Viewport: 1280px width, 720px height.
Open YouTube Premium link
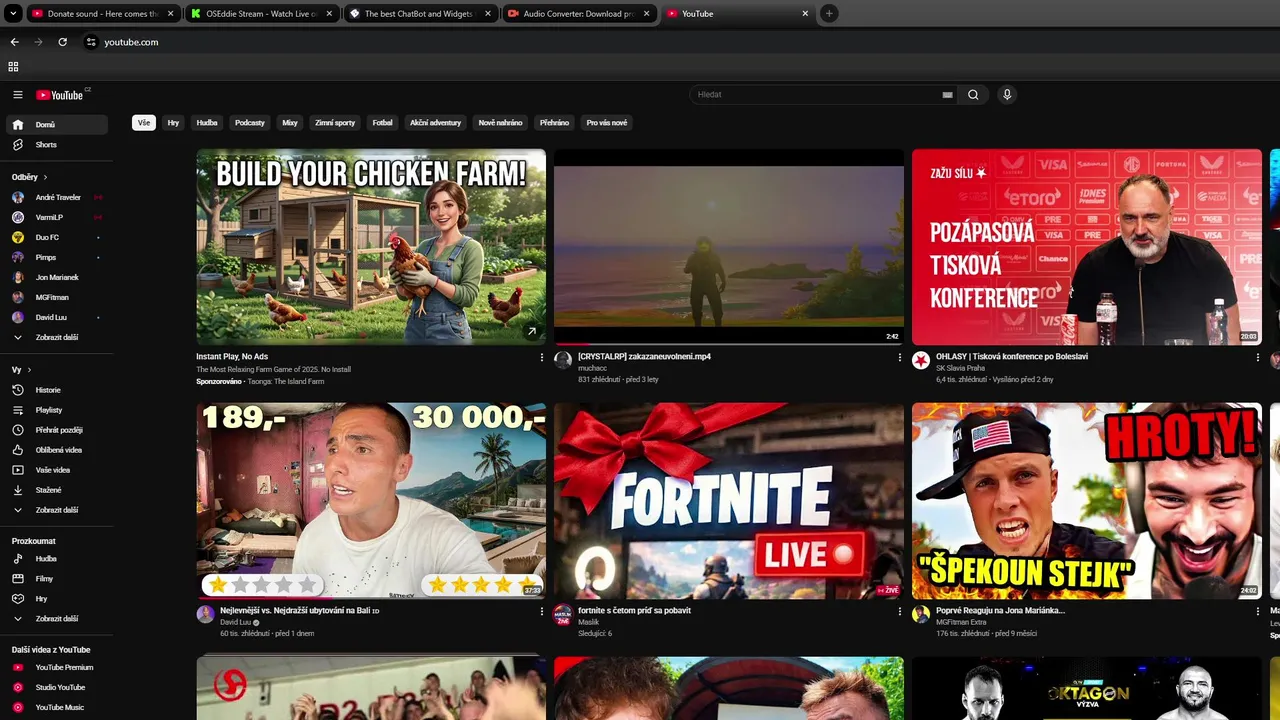click(57, 667)
